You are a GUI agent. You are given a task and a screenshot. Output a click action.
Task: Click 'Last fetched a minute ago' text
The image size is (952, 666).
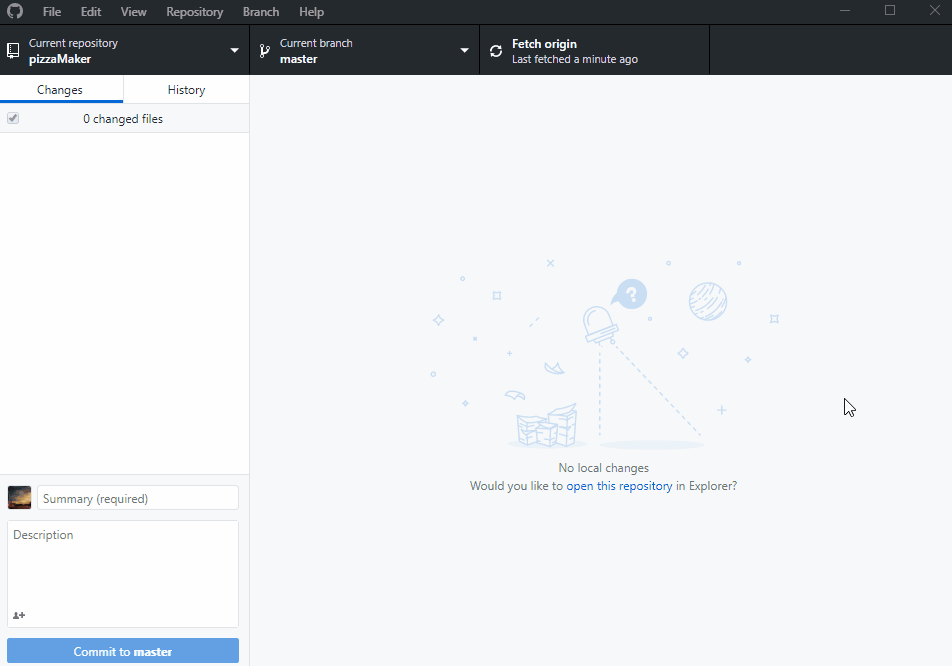pos(574,59)
